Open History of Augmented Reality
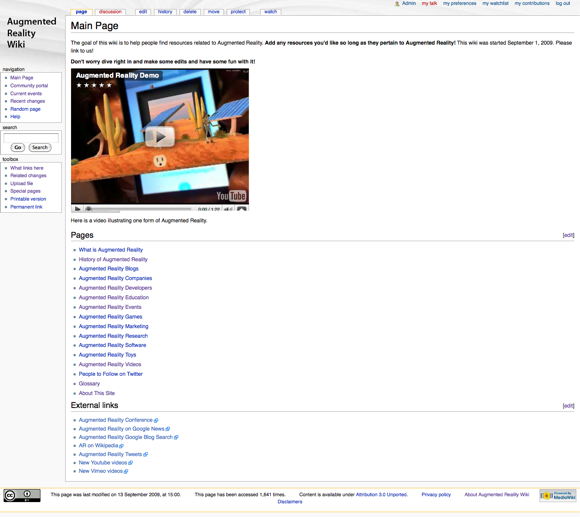The image size is (580, 517). point(113,260)
